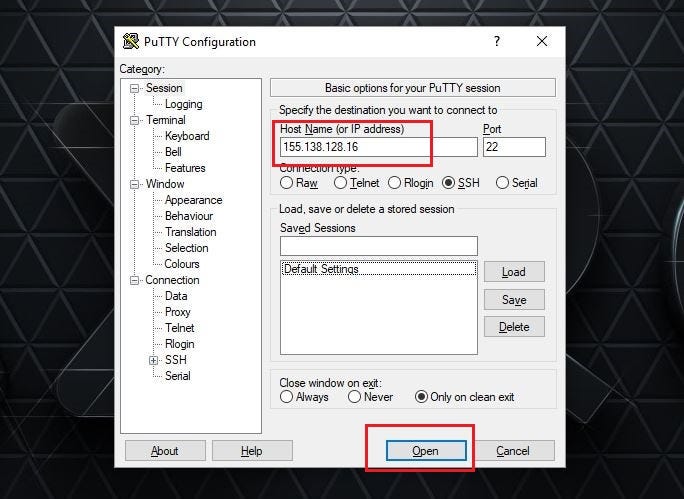The width and height of the screenshot is (684, 499).
Task: Collapse the Terminal tree node
Action: (134, 120)
